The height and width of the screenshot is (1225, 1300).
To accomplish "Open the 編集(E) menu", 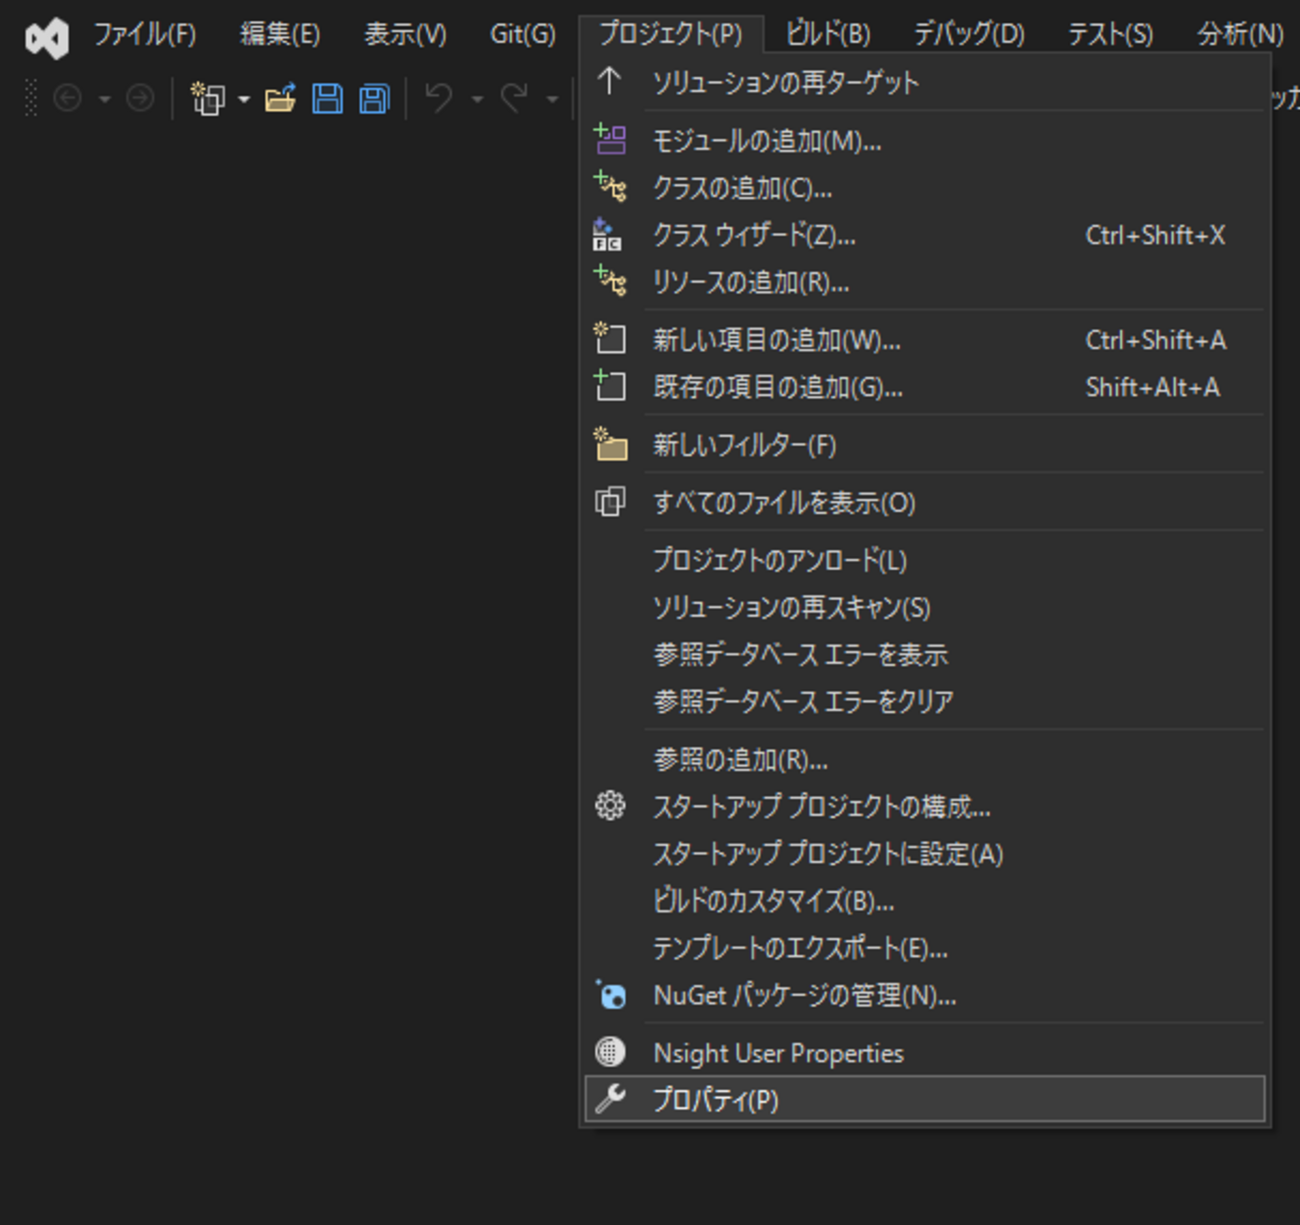I will pyautogui.click(x=280, y=35).
